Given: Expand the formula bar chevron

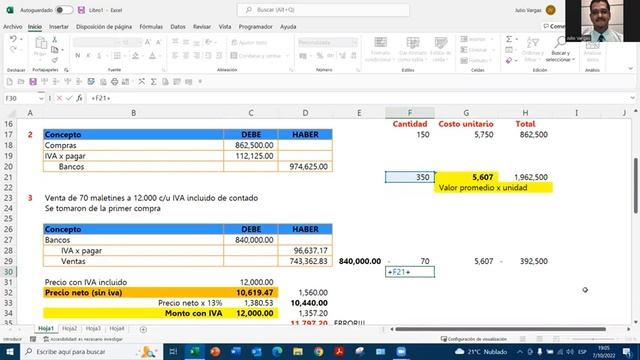Looking at the screenshot, I should click(x=632, y=98).
